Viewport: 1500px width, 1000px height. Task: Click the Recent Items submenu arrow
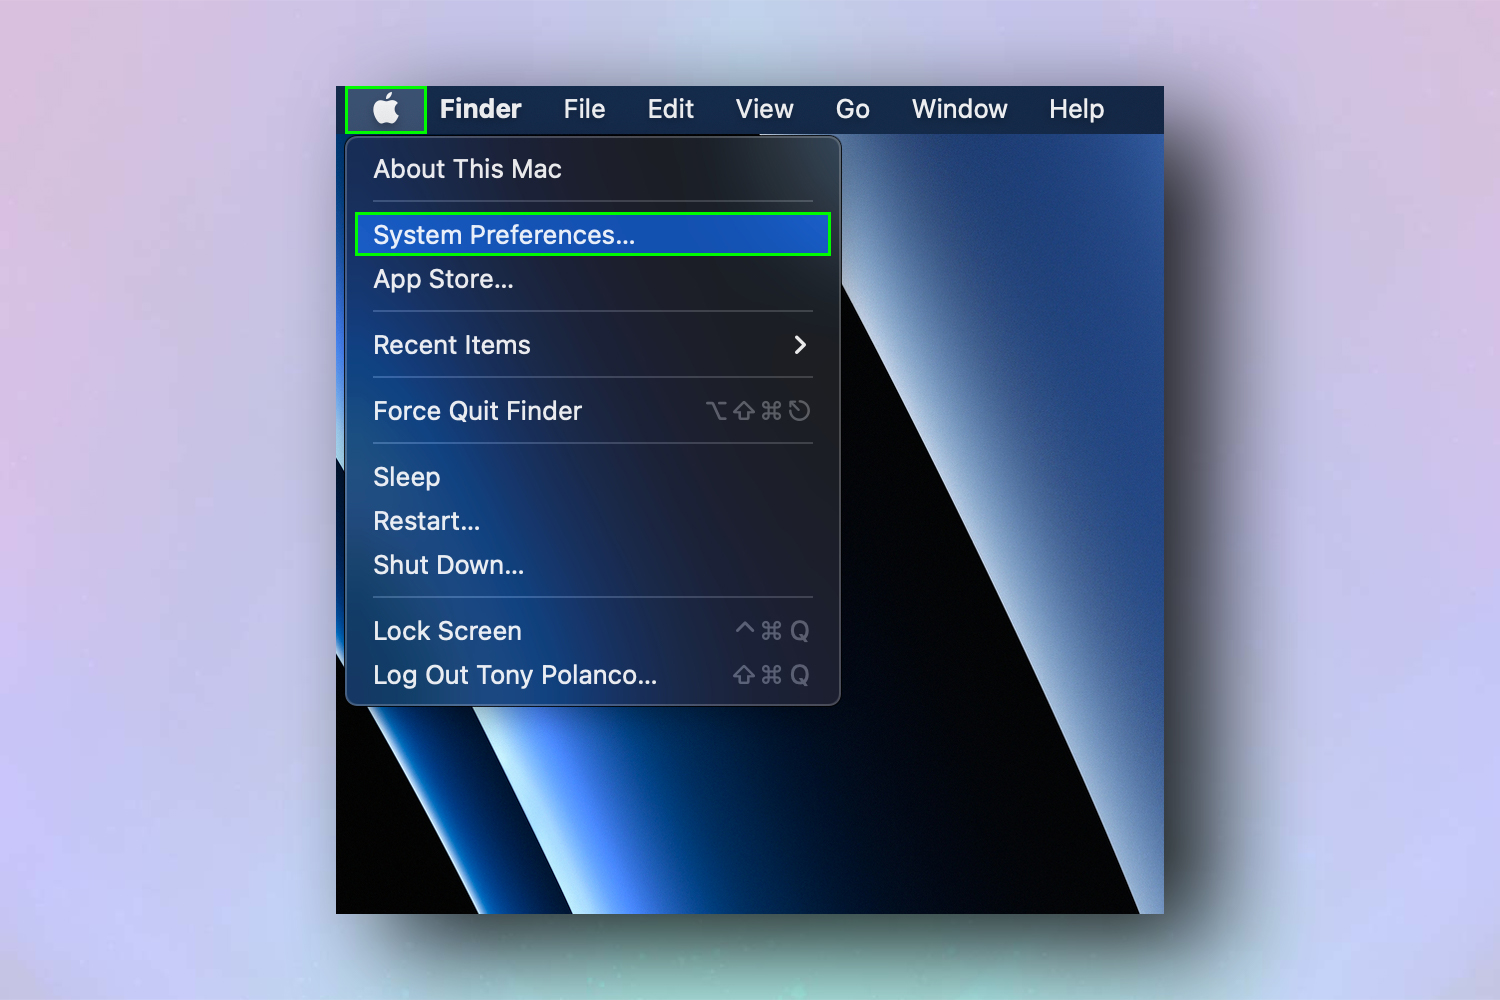point(799,345)
